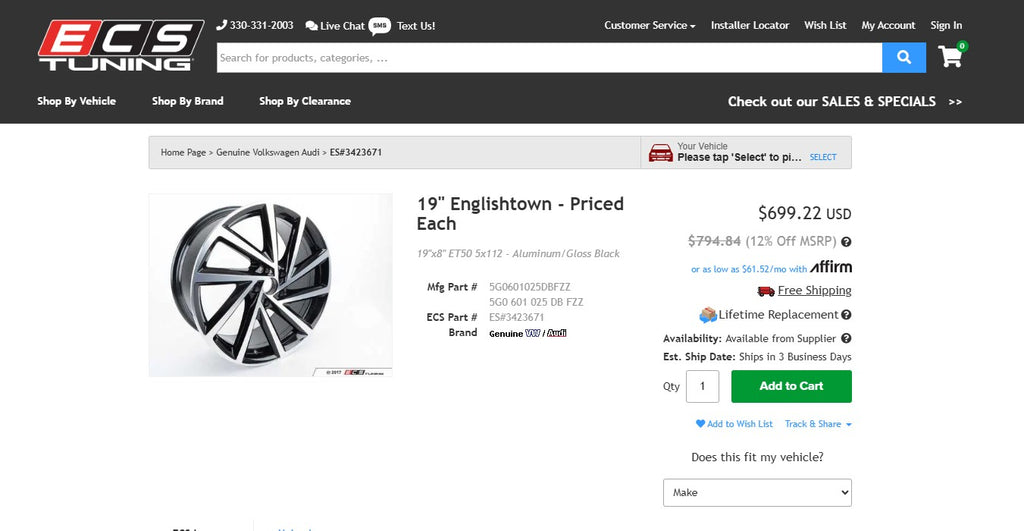Click the ES#3423671 breadcrumb text
This screenshot has height=531, width=1024.
point(356,152)
